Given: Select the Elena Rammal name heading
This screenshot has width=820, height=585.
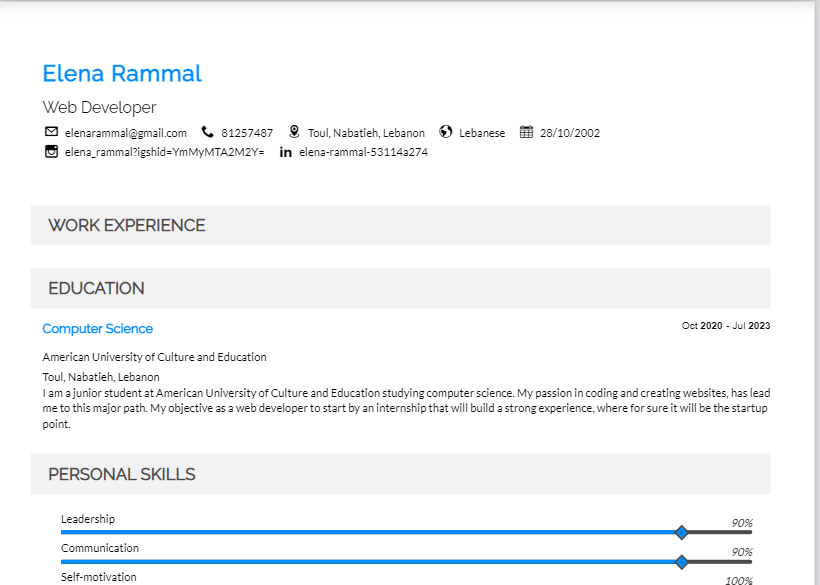Looking at the screenshot, I should click(122, 73).
